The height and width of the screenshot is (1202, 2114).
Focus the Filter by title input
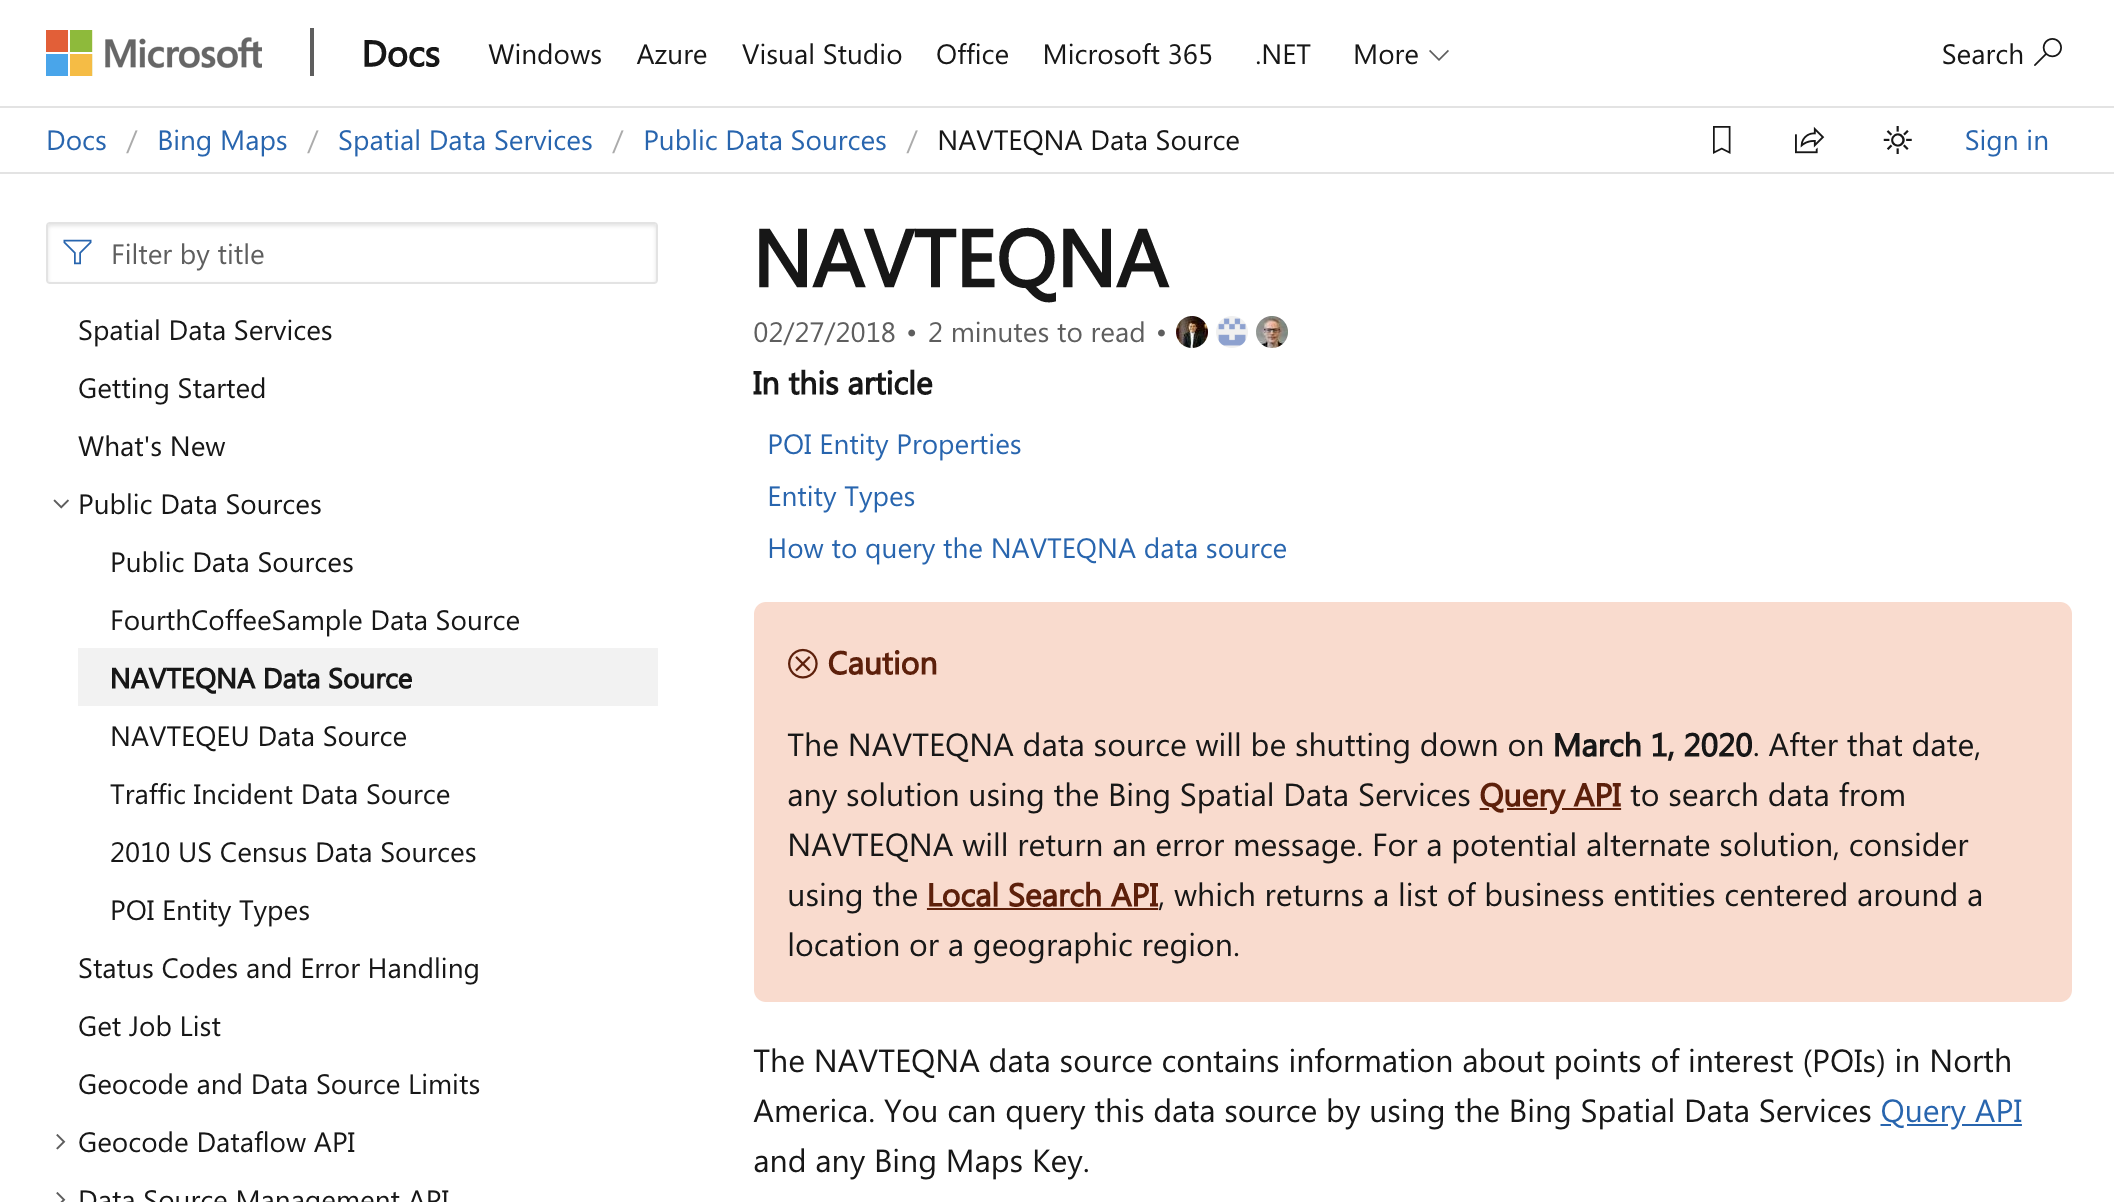352,253
